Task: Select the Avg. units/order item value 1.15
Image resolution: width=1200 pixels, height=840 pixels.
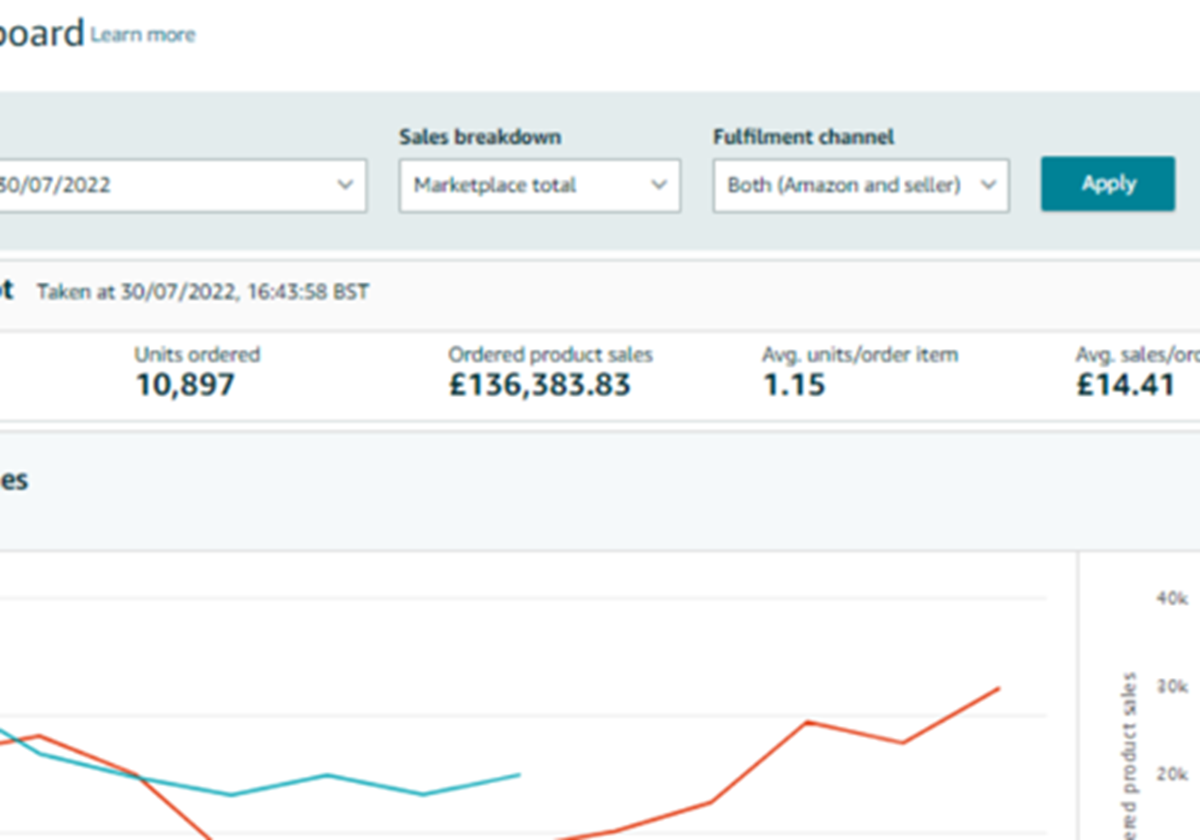Action: point(794,384)
